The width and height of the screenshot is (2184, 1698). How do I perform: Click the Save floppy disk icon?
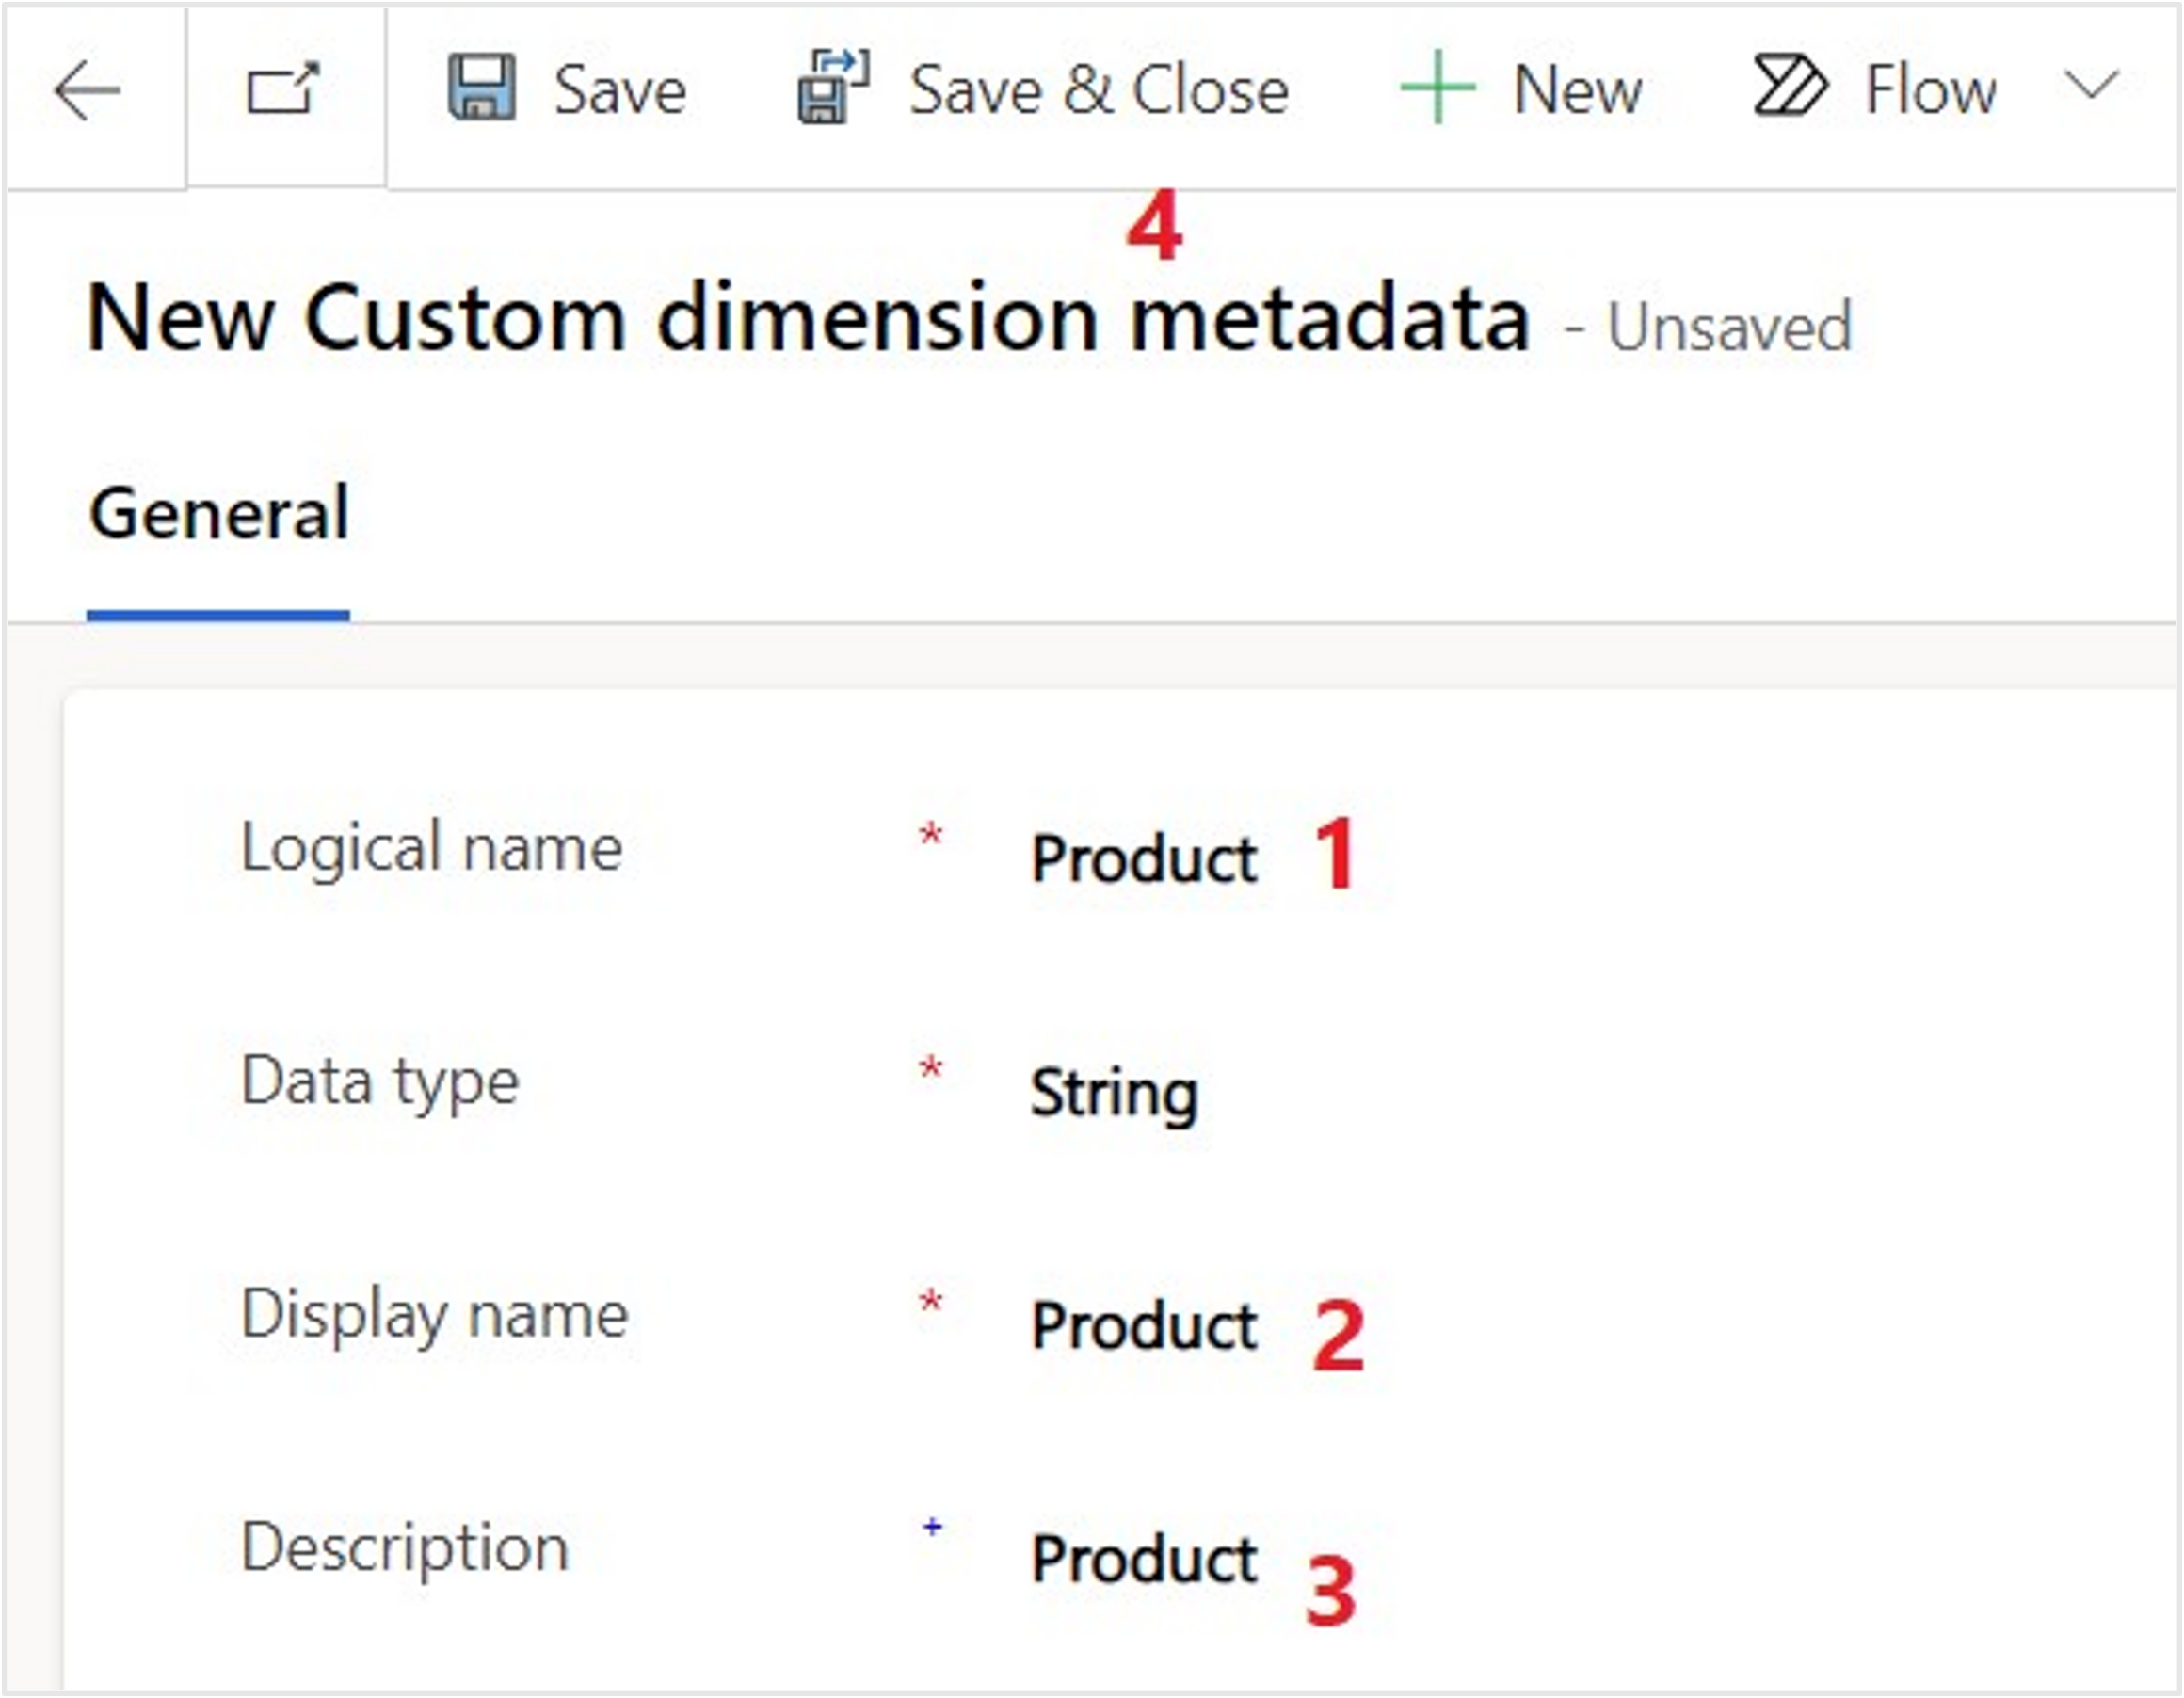pyautogui.click(x=482, y=88)
